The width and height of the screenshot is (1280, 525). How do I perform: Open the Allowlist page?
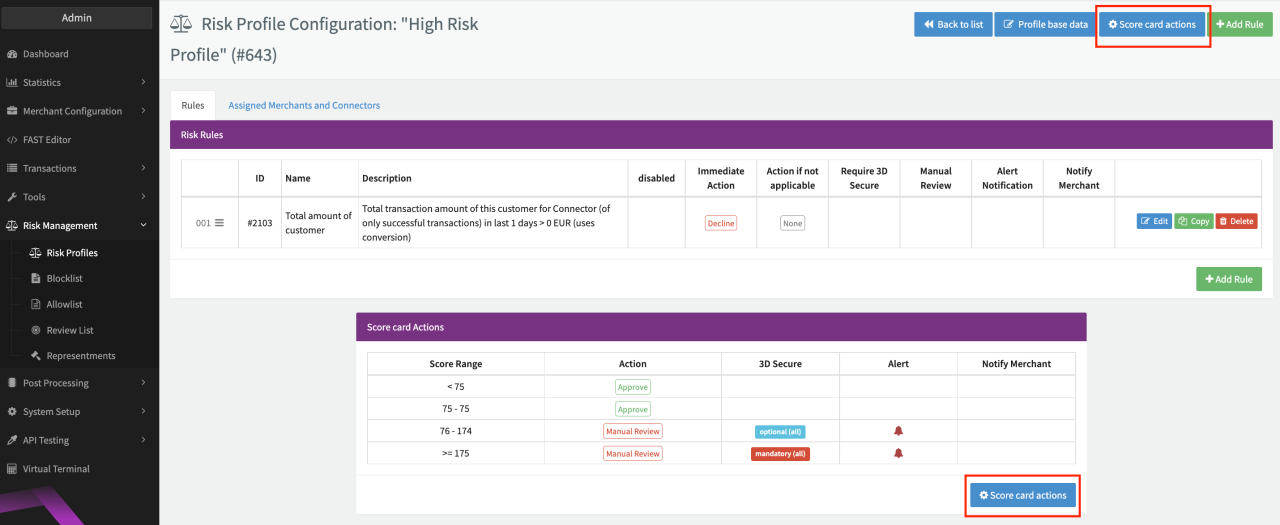[x=64, y=304]
